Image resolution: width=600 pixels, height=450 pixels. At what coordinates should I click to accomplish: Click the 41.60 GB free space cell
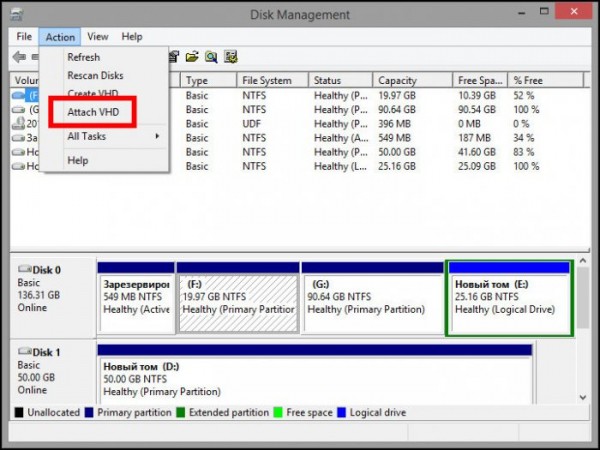[477, 152]
